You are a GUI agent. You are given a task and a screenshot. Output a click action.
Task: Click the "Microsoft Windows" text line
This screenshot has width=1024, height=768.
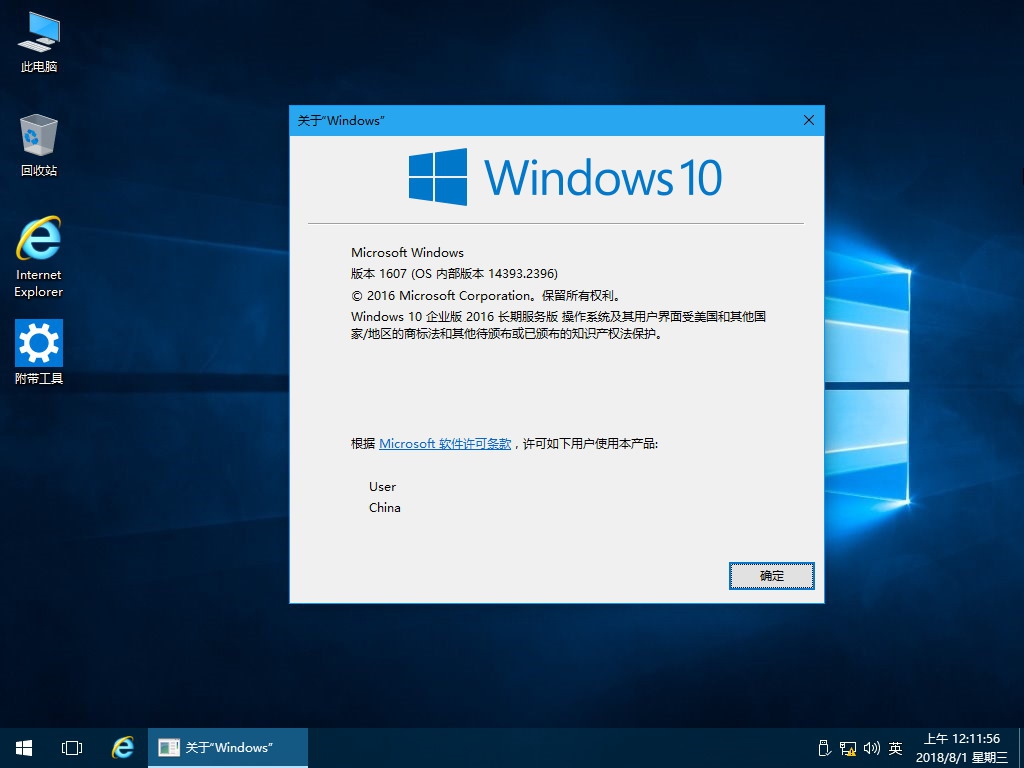[x=407, y=253]
